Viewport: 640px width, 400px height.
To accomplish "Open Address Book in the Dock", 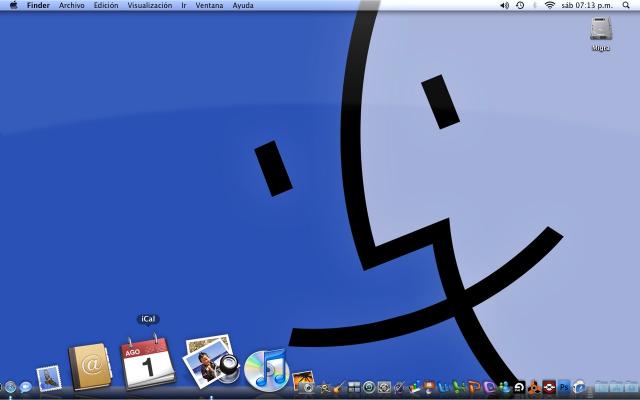I will click(x=90, y=367).
